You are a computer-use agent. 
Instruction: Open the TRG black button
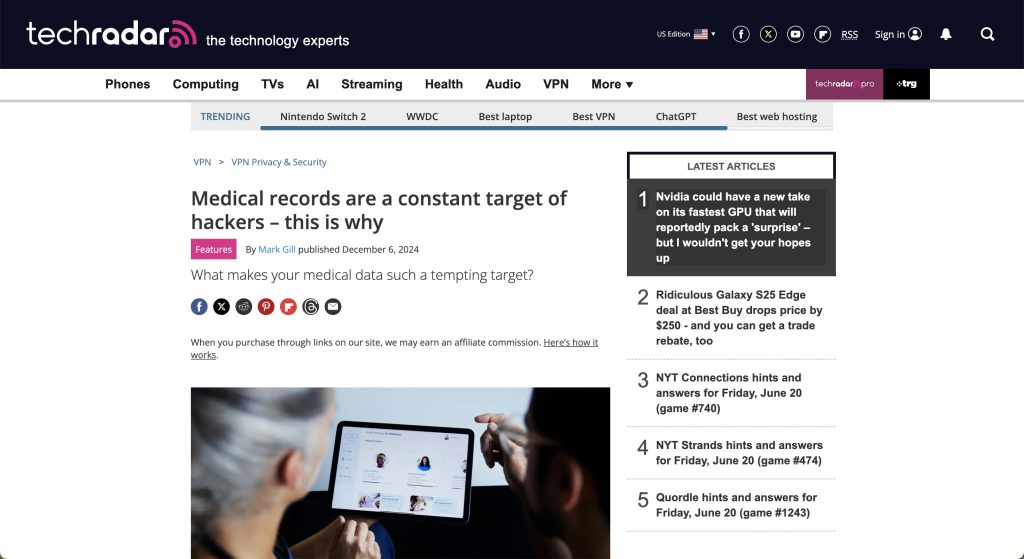pyautogui.click(x=906, y=84)
